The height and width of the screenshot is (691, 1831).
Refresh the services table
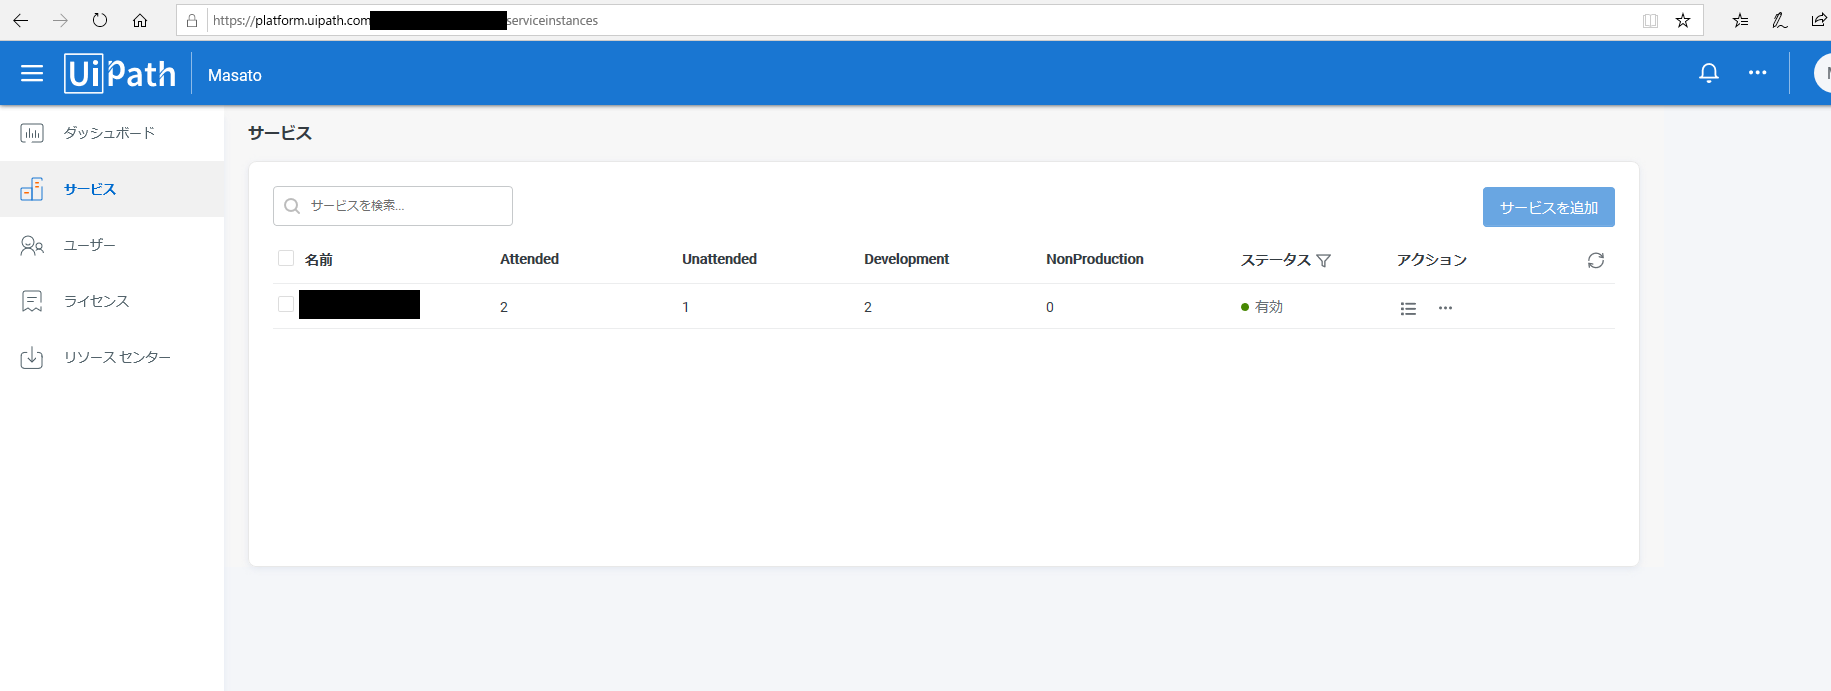tap(1596, 260)
